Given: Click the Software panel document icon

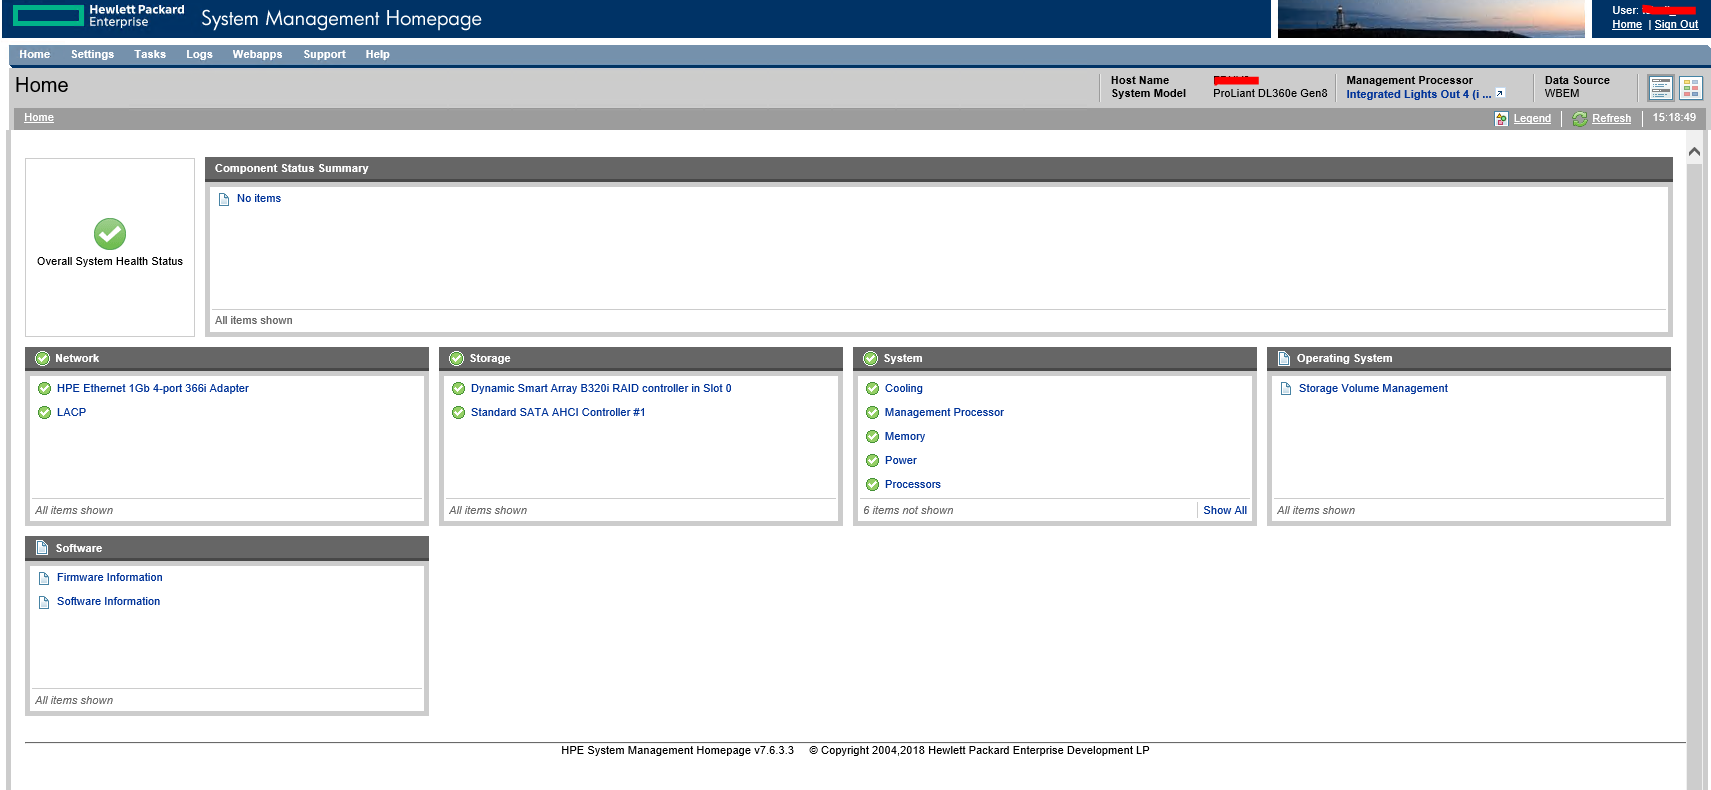Looking at the screenshot, I should pos(42,548).
